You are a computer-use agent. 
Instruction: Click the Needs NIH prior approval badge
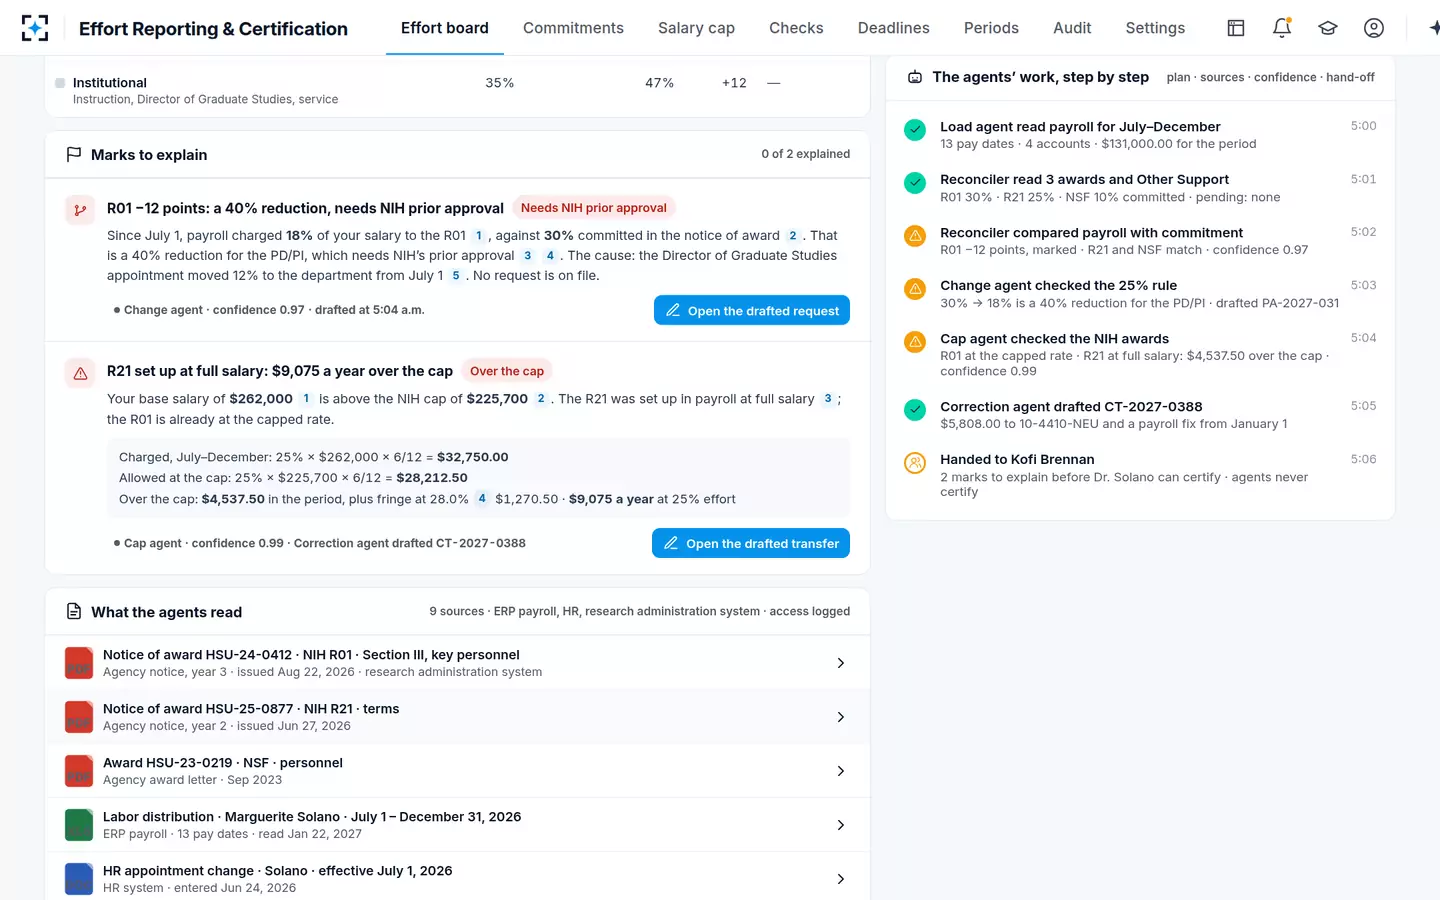pyautogui.click(x=594, y=208)
